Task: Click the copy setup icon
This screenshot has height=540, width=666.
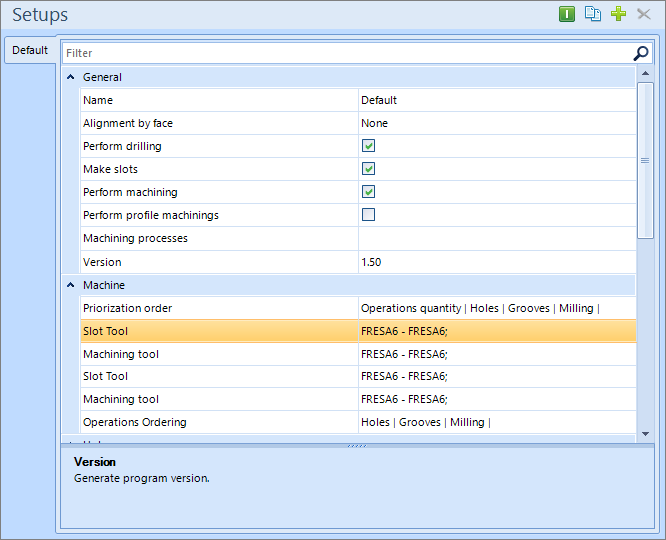Action: click(593, 14)
